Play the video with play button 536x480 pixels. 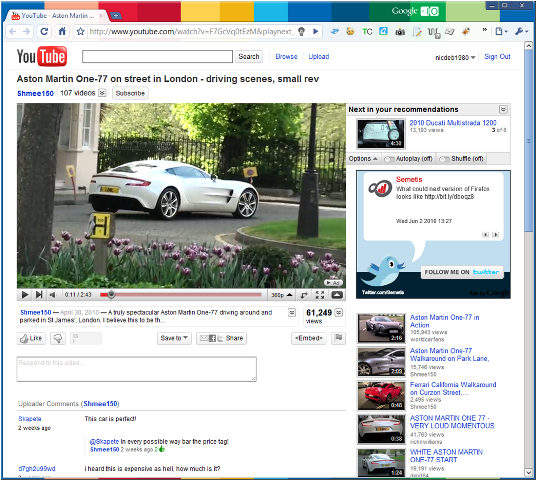(25, 295)
